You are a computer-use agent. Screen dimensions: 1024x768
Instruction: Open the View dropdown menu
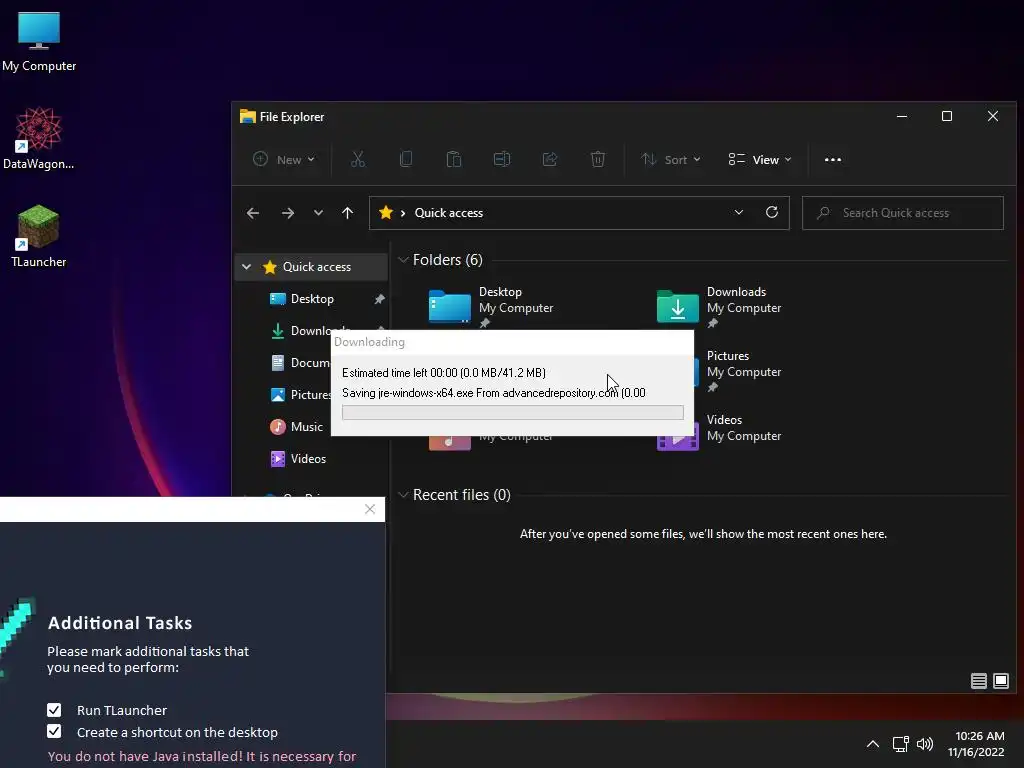pyautogui.click(x=760, y=159)
